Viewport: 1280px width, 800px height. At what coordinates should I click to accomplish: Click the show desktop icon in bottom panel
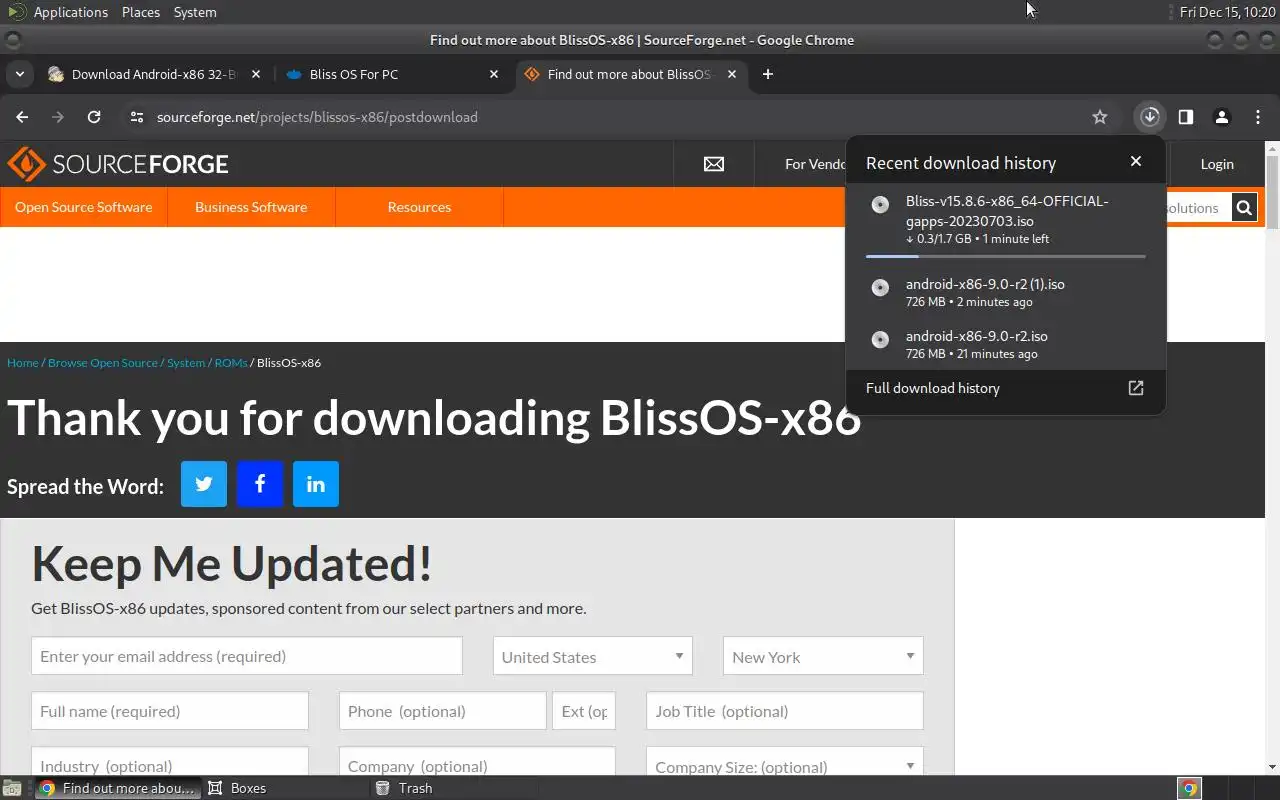click(10, 788)
